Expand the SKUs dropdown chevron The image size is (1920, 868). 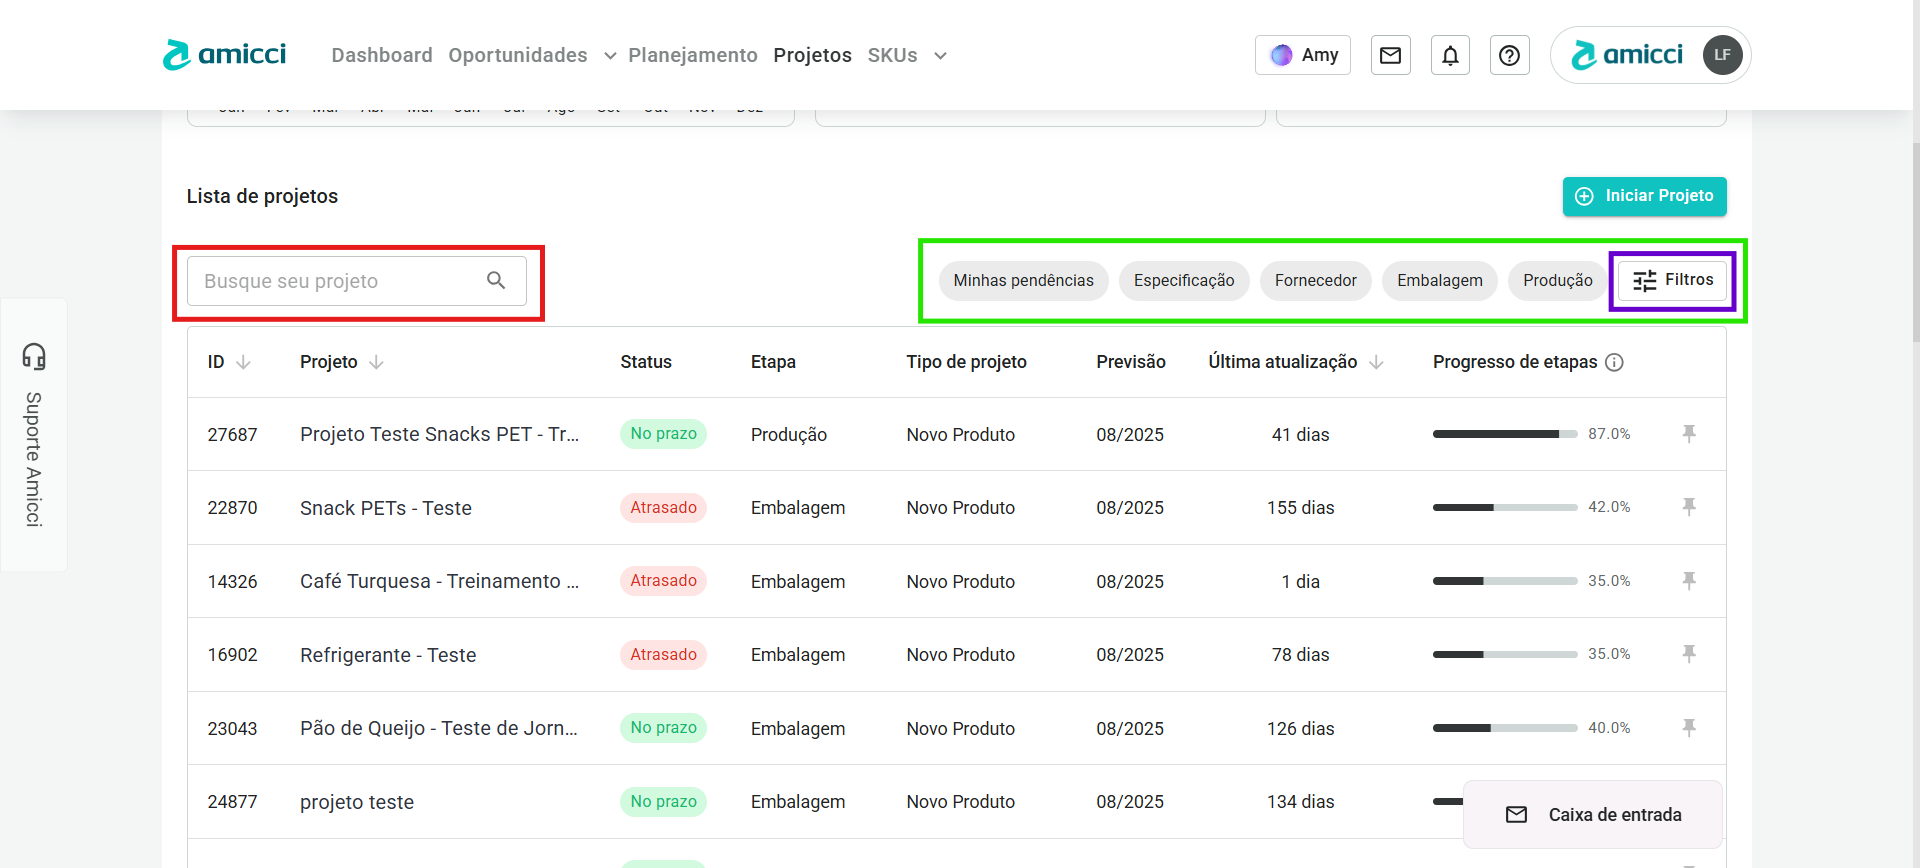940,56
